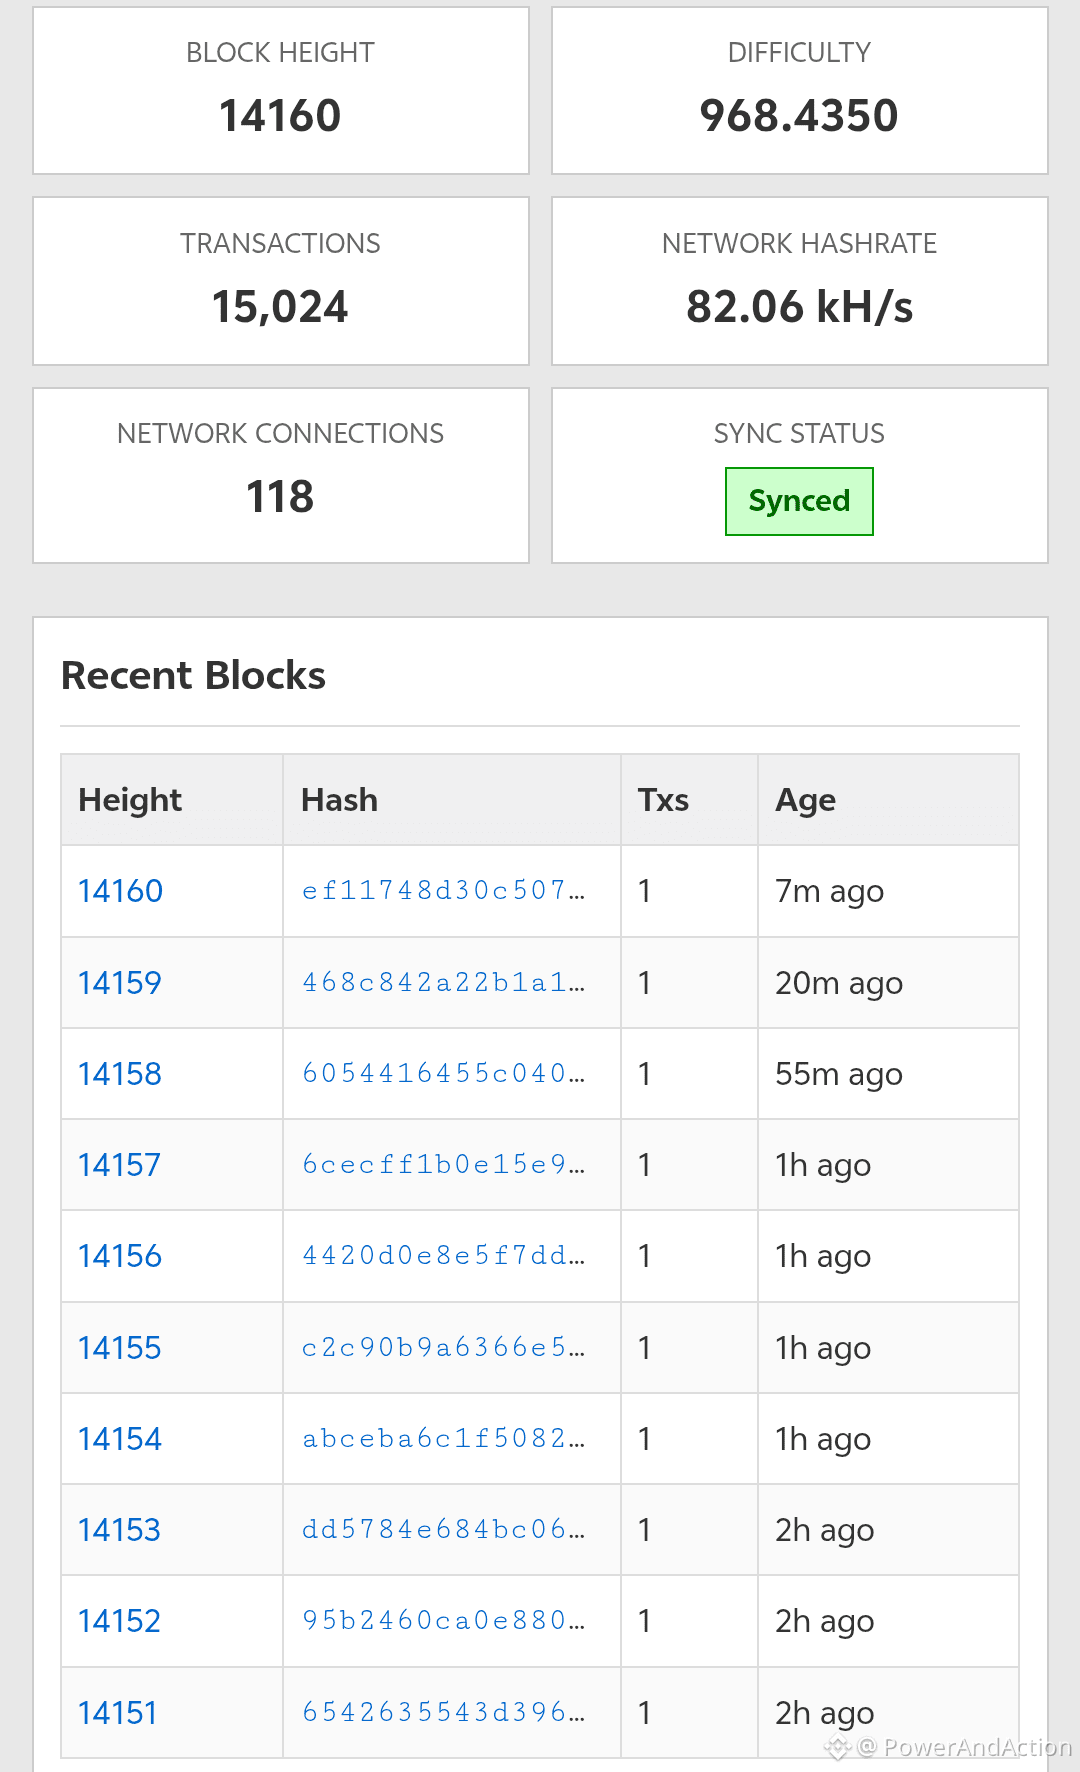The image size is (1080, 1772).
Task: Click block height 14153
Action: point(120,1530)
